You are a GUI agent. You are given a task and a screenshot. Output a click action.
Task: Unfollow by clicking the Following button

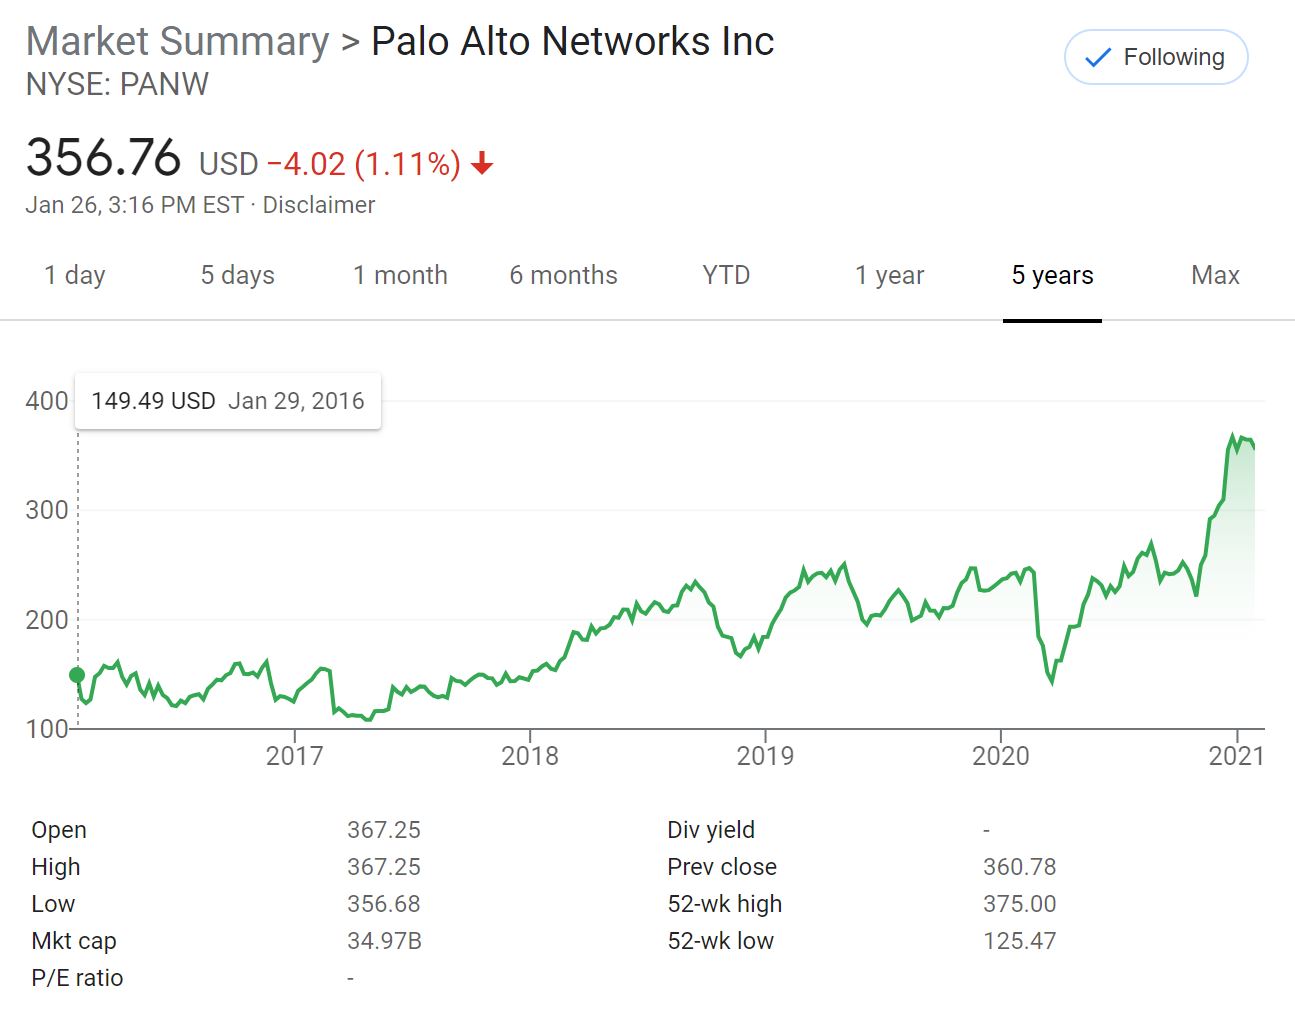pos(1155,57)
